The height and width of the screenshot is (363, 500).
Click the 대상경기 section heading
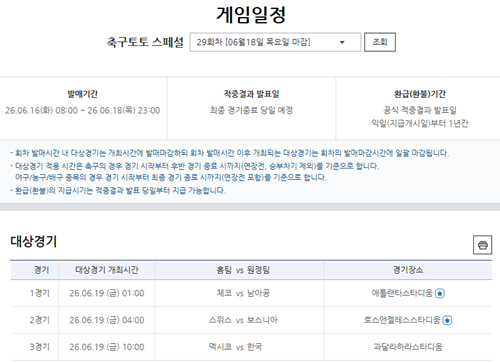coord(34,241)
